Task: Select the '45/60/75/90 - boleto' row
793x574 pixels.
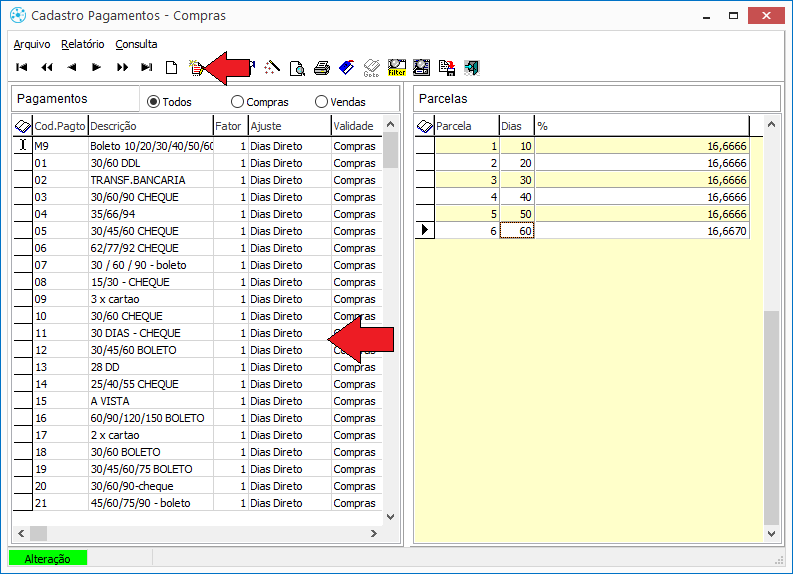Action: [x=197, y=503]
